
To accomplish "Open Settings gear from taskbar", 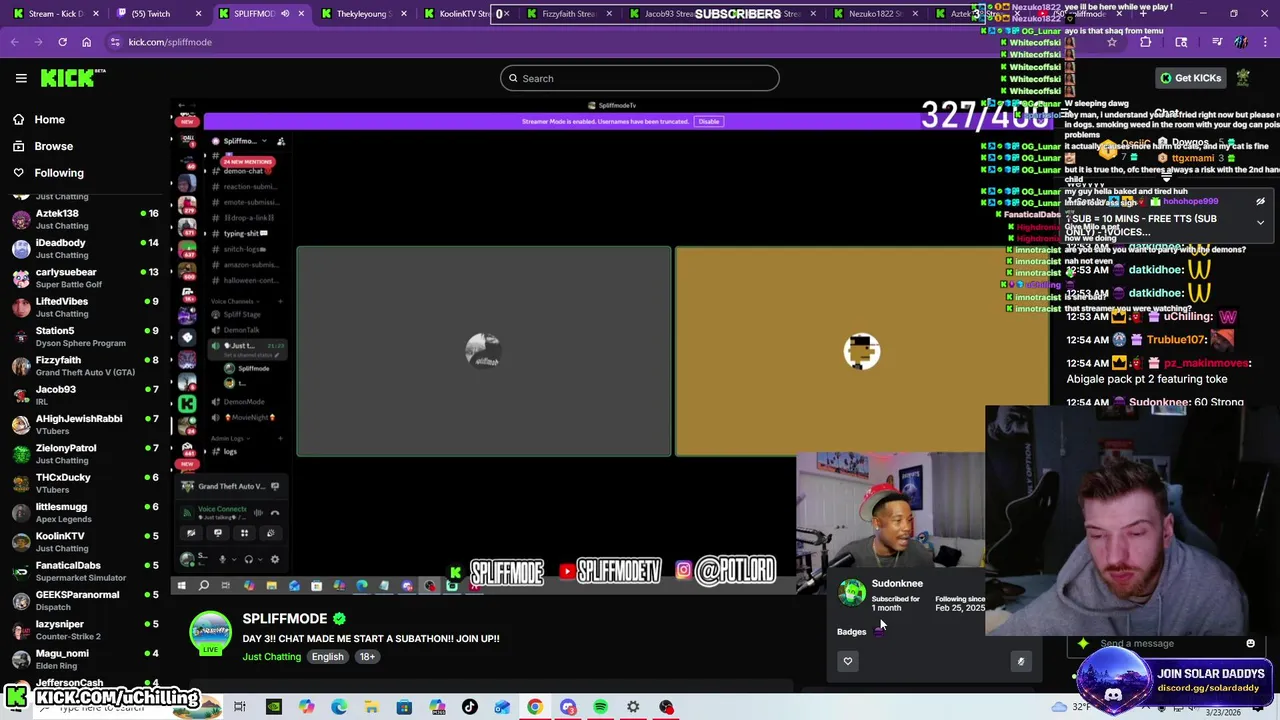I will tap(633, 707).
